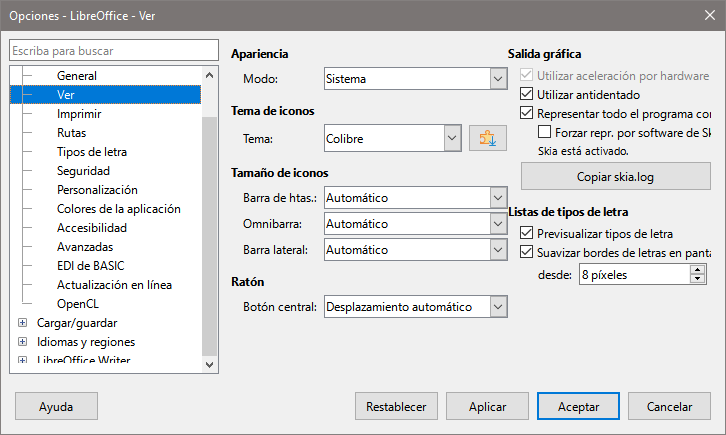Image resolution: width=726 pixels, height=435 pixels.
Task: Select Accesibilidad in the options tree
Action: 92,227
